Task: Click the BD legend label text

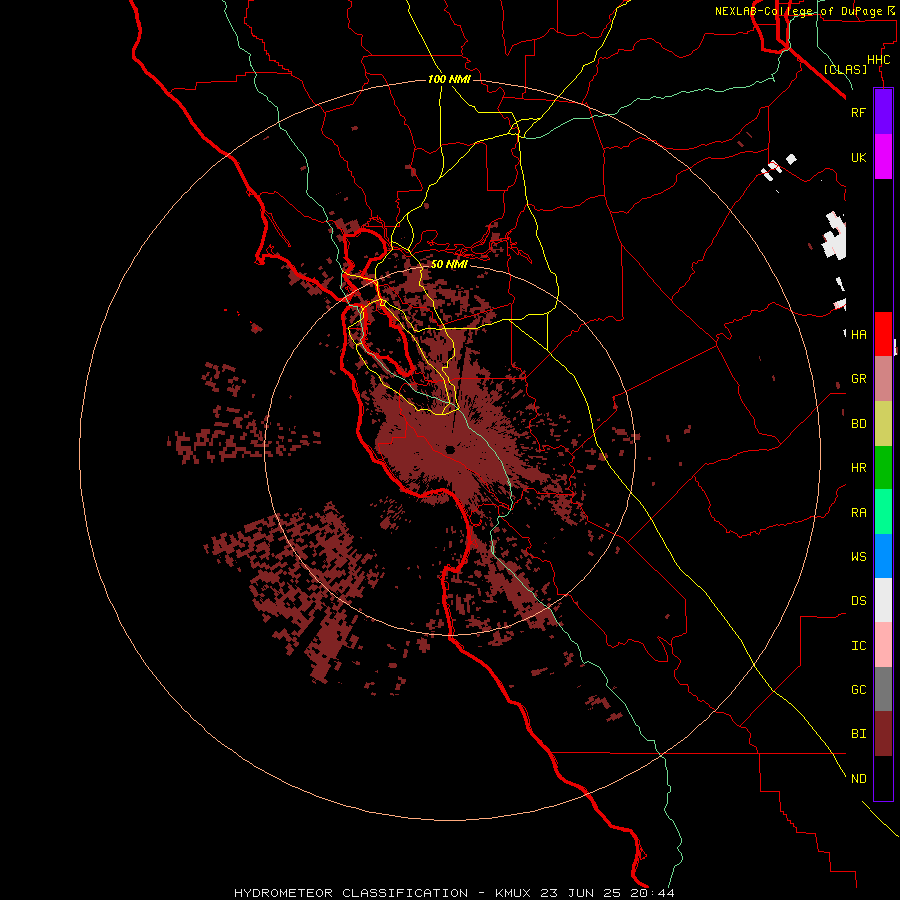Action: coord(859,424)
